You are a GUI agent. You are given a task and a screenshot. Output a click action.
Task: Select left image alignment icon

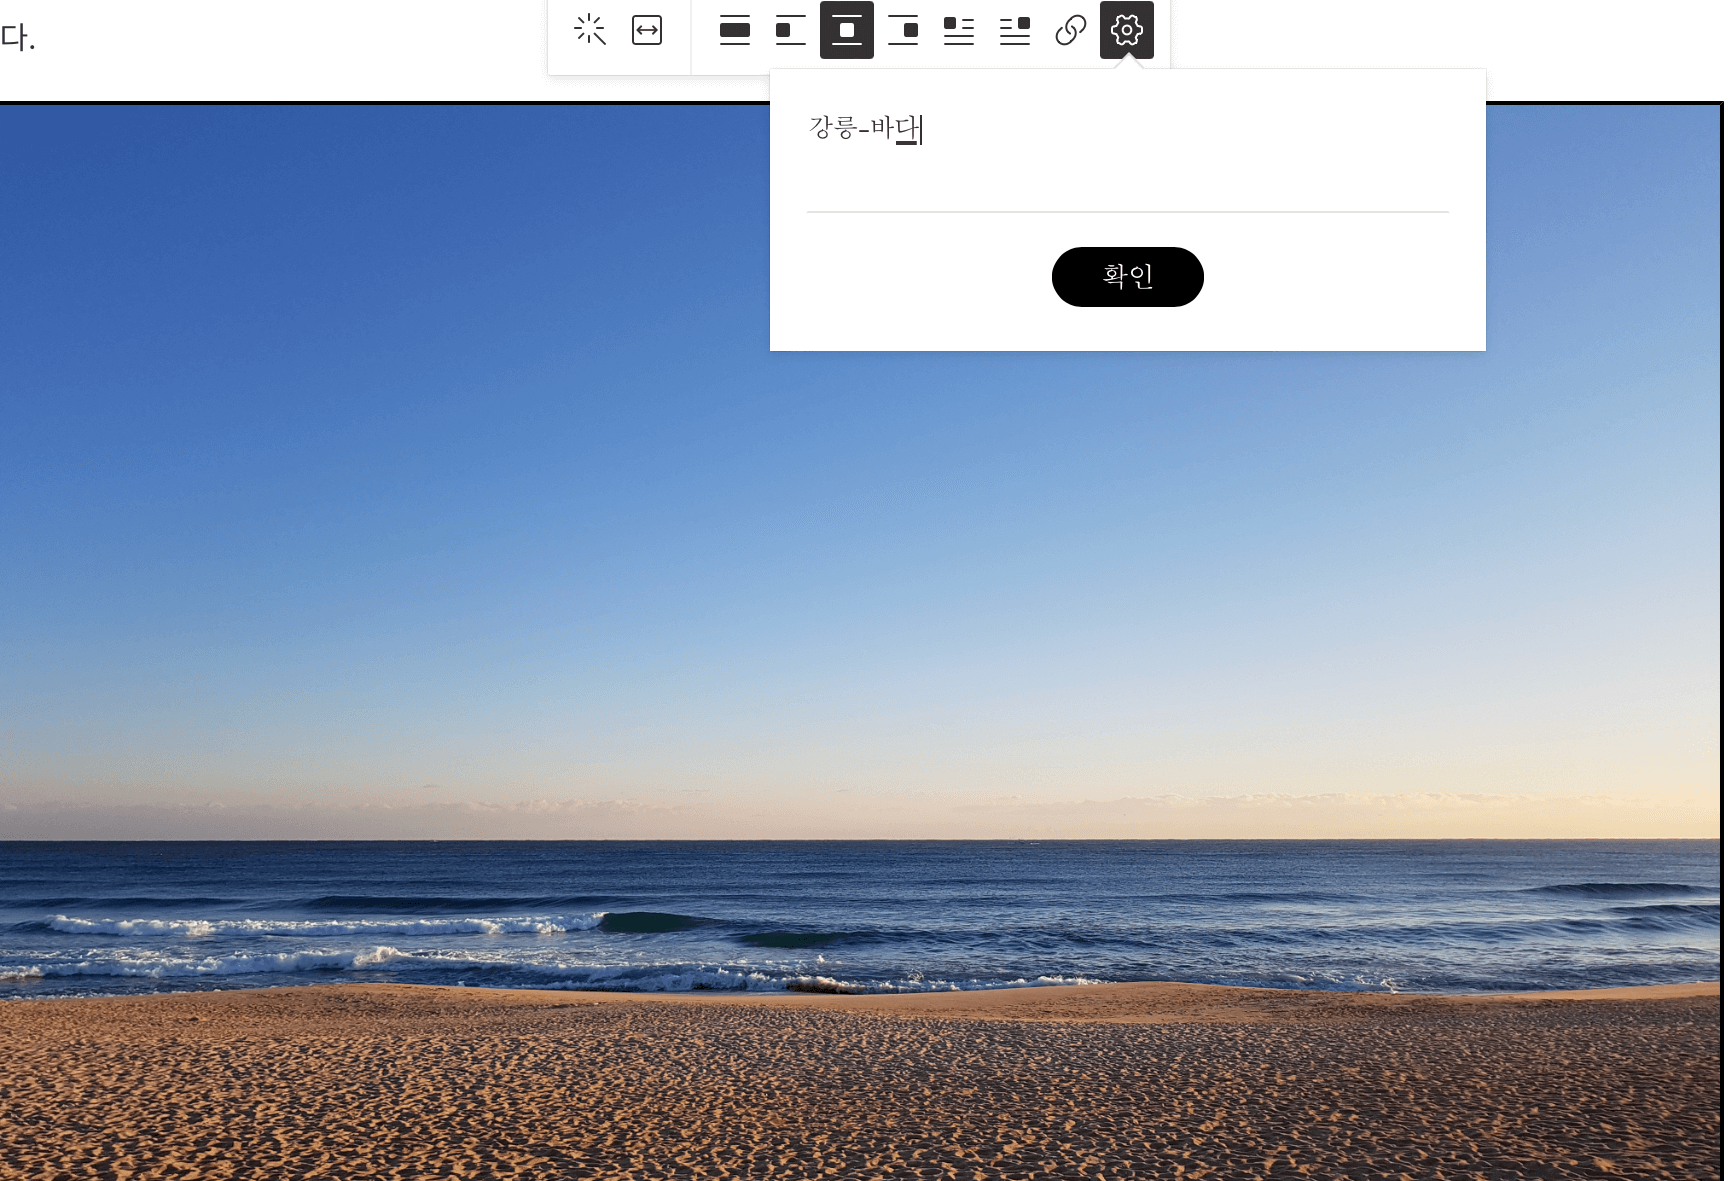(791, 30)
